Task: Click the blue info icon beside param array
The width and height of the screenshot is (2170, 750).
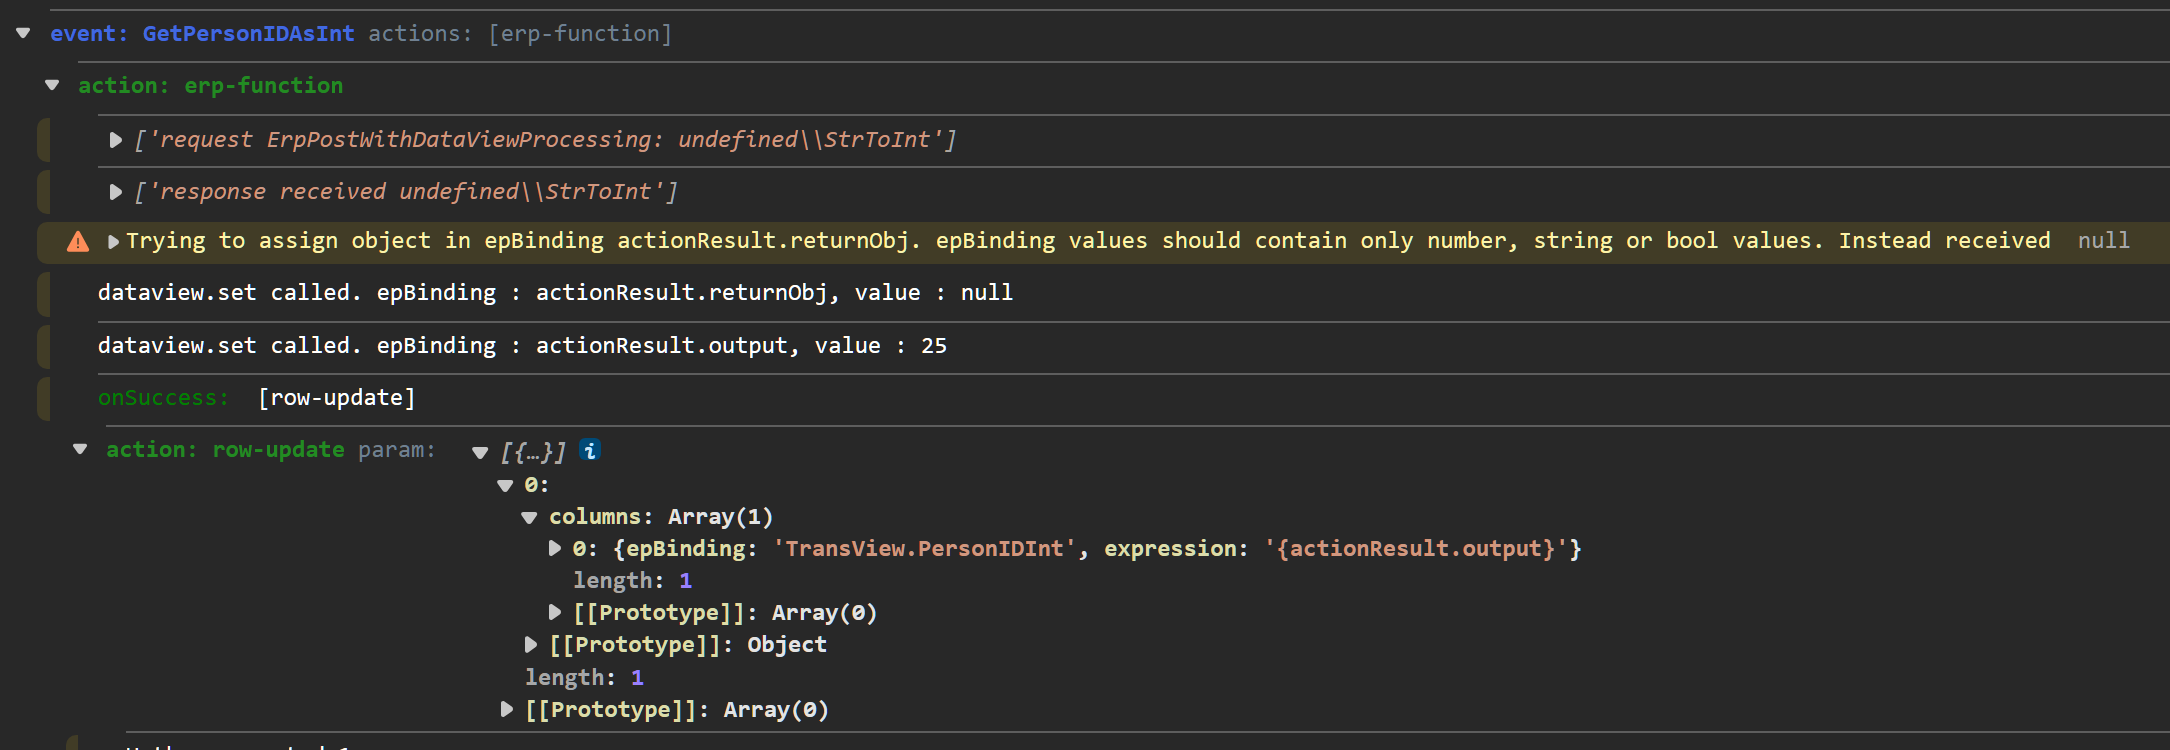Action: 590,451
